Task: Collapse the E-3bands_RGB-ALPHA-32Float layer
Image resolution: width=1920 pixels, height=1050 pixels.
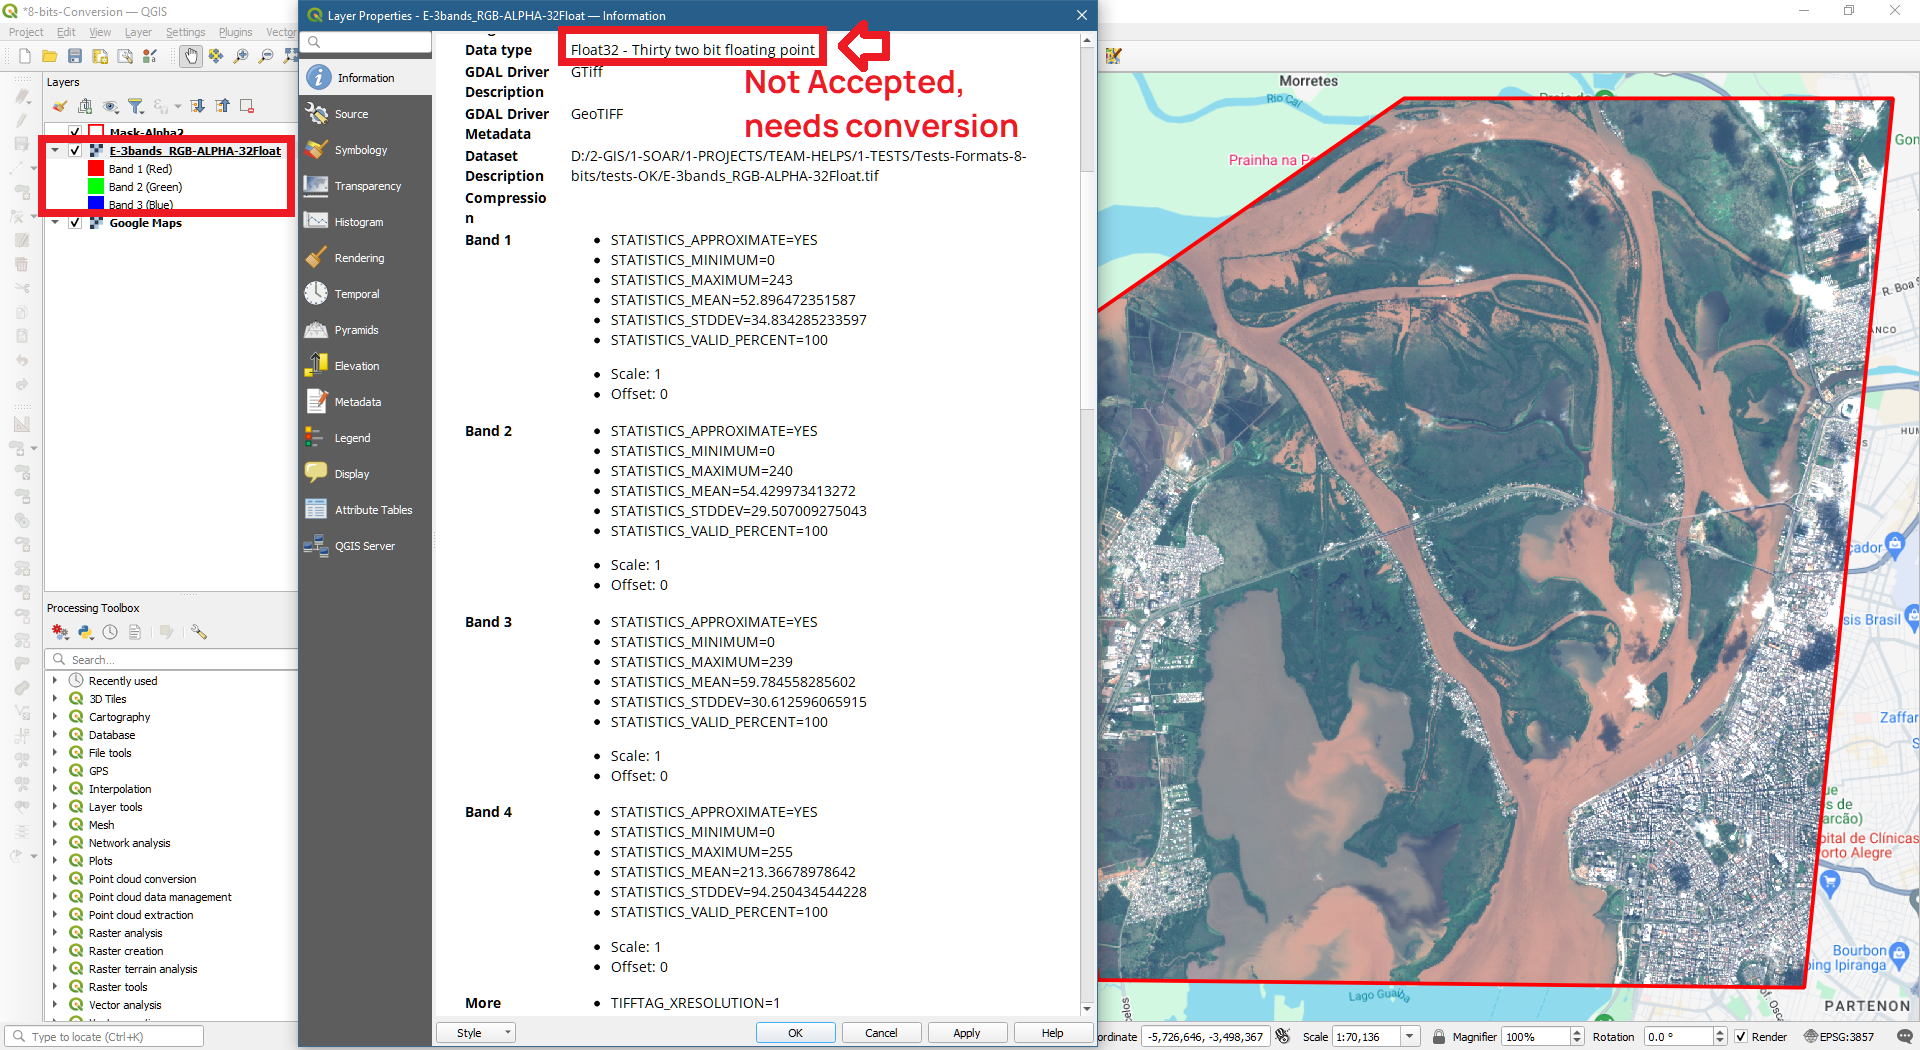Action: click(x=56, y=150)
